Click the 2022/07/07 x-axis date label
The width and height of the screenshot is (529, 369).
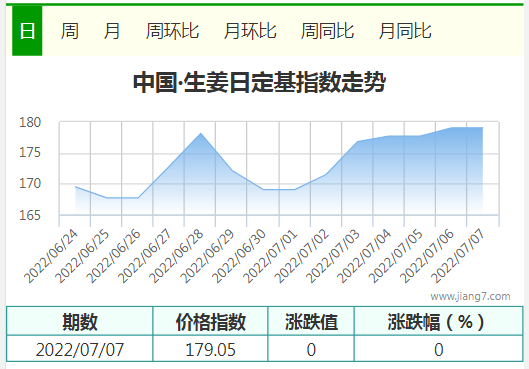pos(458,256)
